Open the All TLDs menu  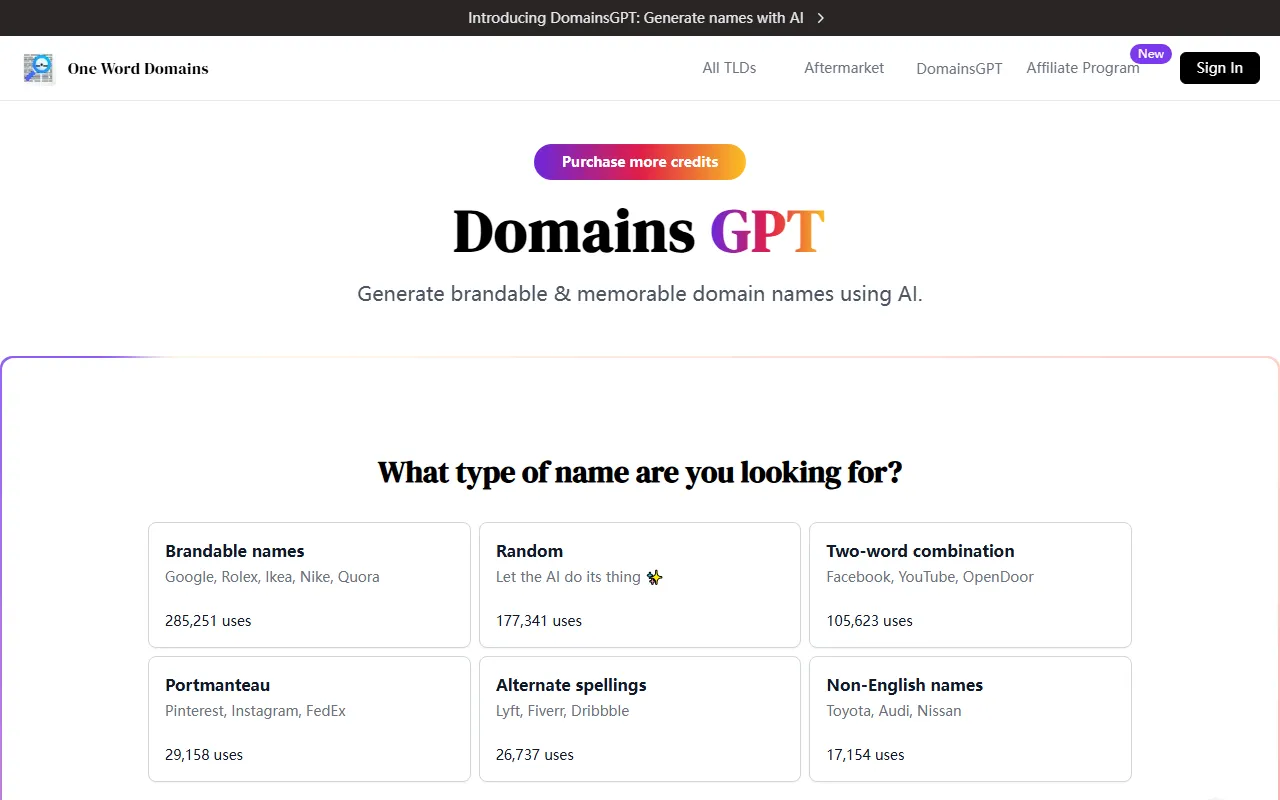point(729,68)
